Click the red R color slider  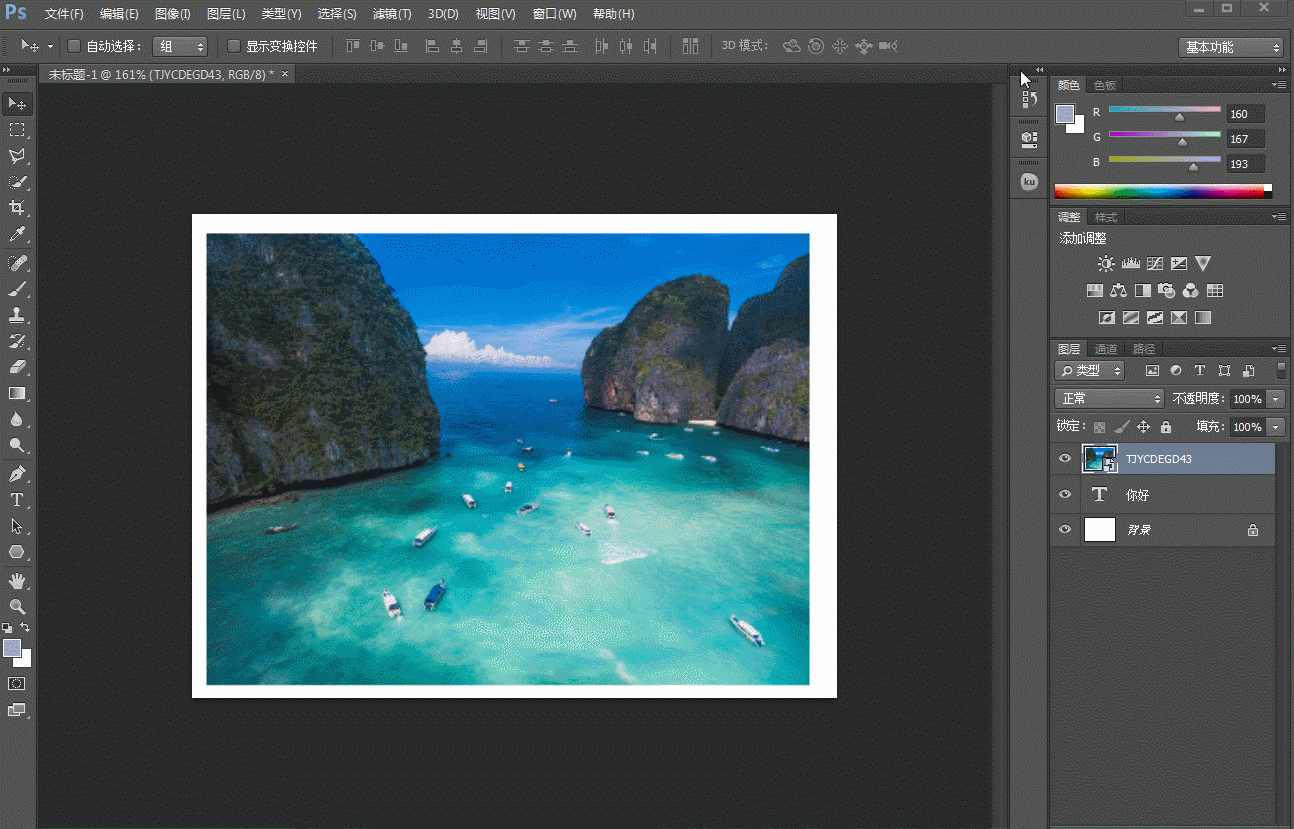1165,109
